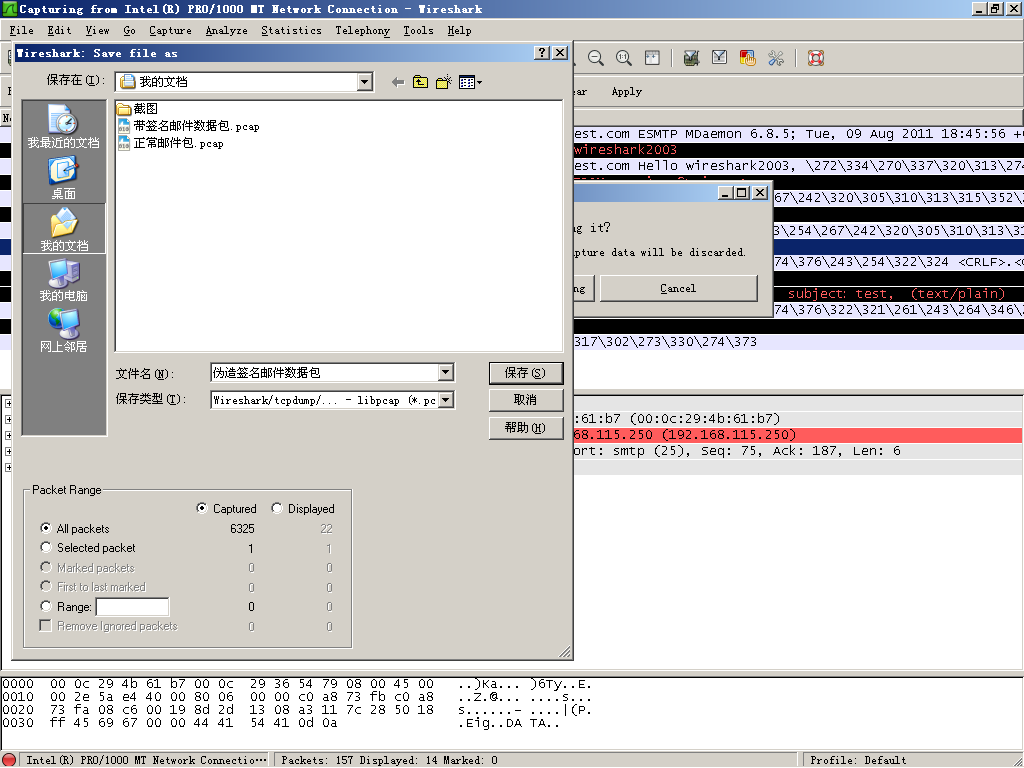Select 我最近的文档 in the places sidebar

[63, 126]
